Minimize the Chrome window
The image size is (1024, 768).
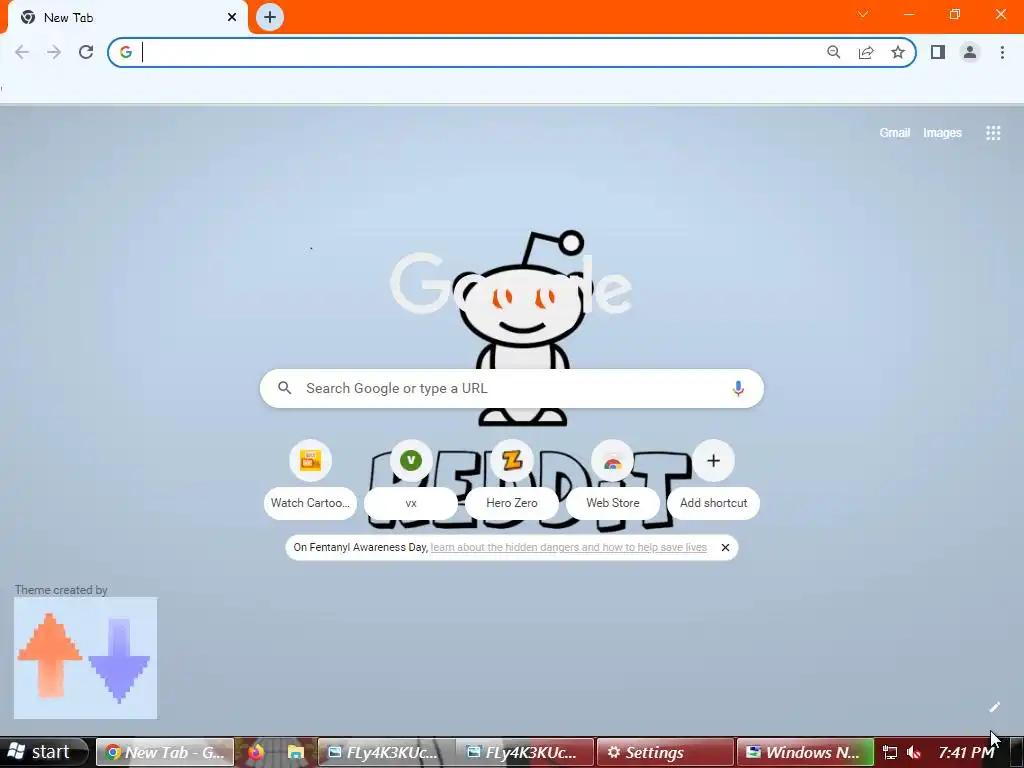pos(909,14)
